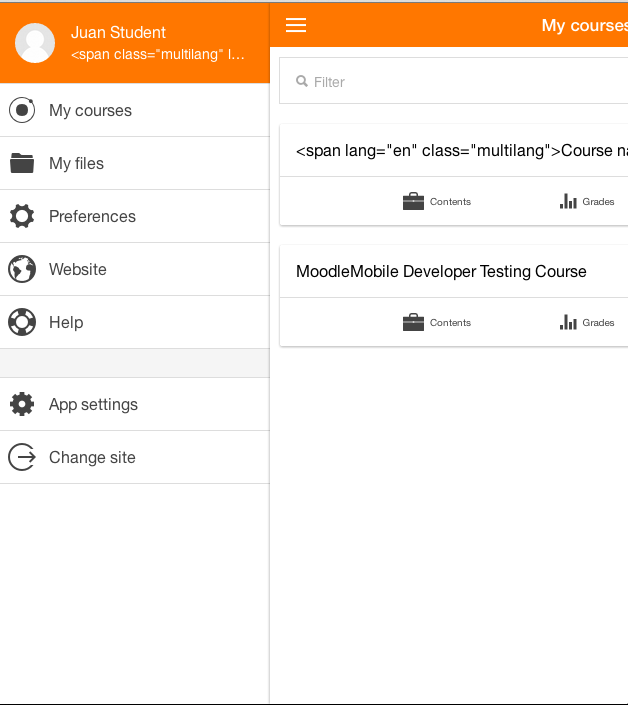628x705 pixels.
Task: Click the My files folder icon
Action: click(22, 163)
